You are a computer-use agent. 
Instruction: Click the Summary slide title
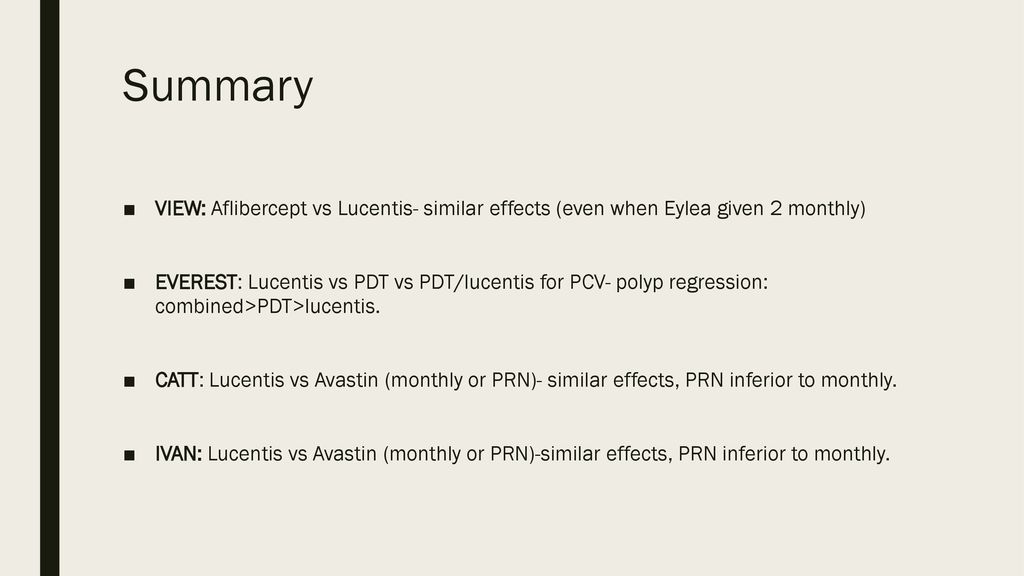point(217,86)
